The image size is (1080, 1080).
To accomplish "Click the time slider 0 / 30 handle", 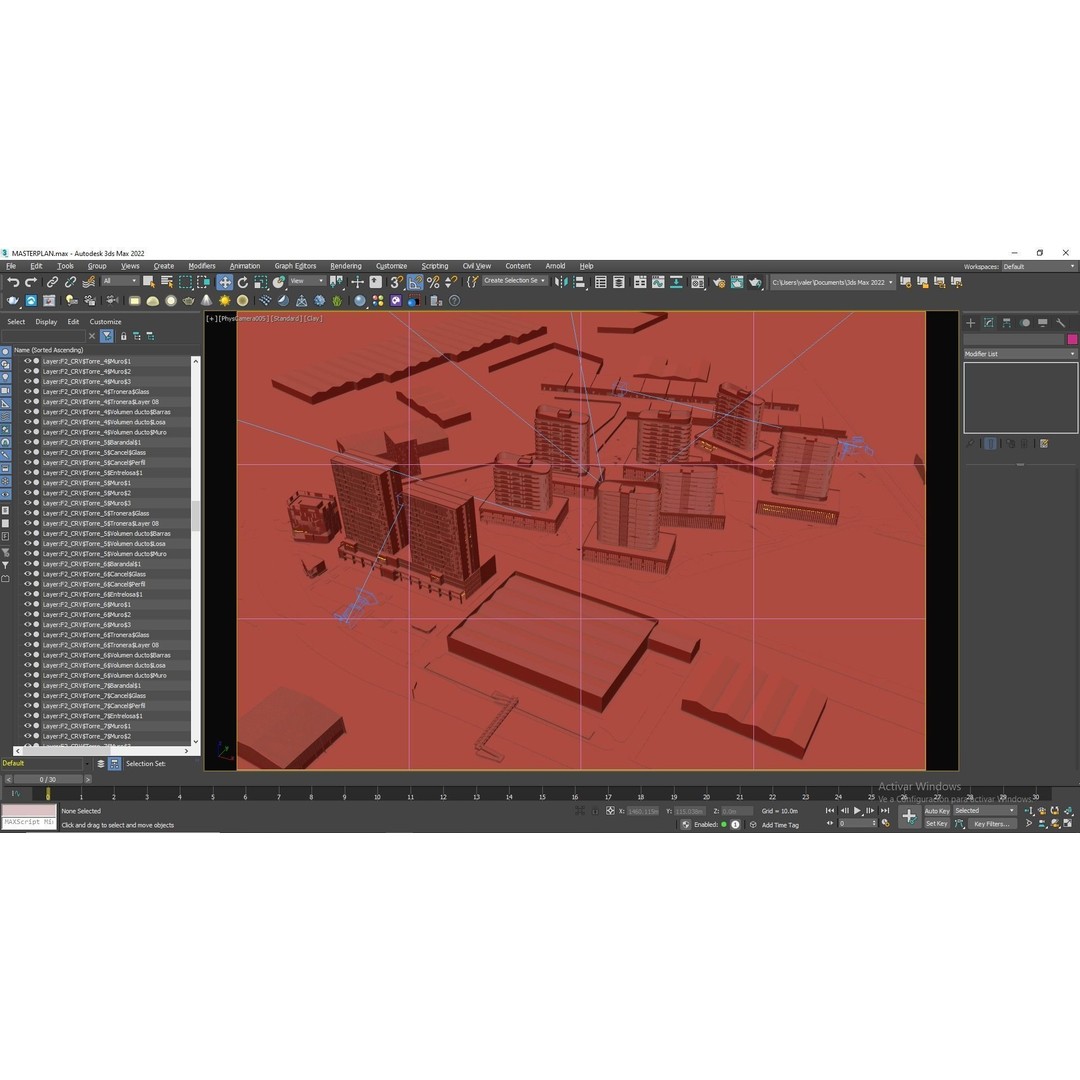I will (48, 779).
